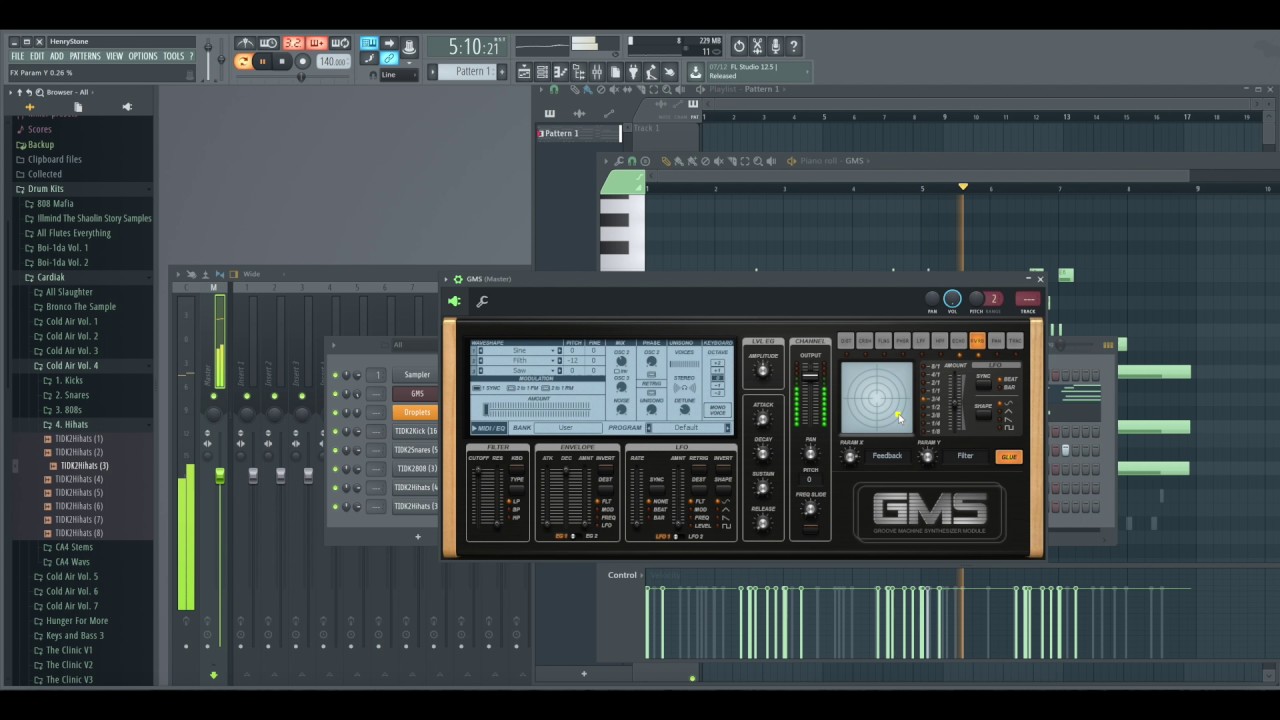Click the microphone recording icon
This screenshot has width=1280, height=720.
click(775, 46)
